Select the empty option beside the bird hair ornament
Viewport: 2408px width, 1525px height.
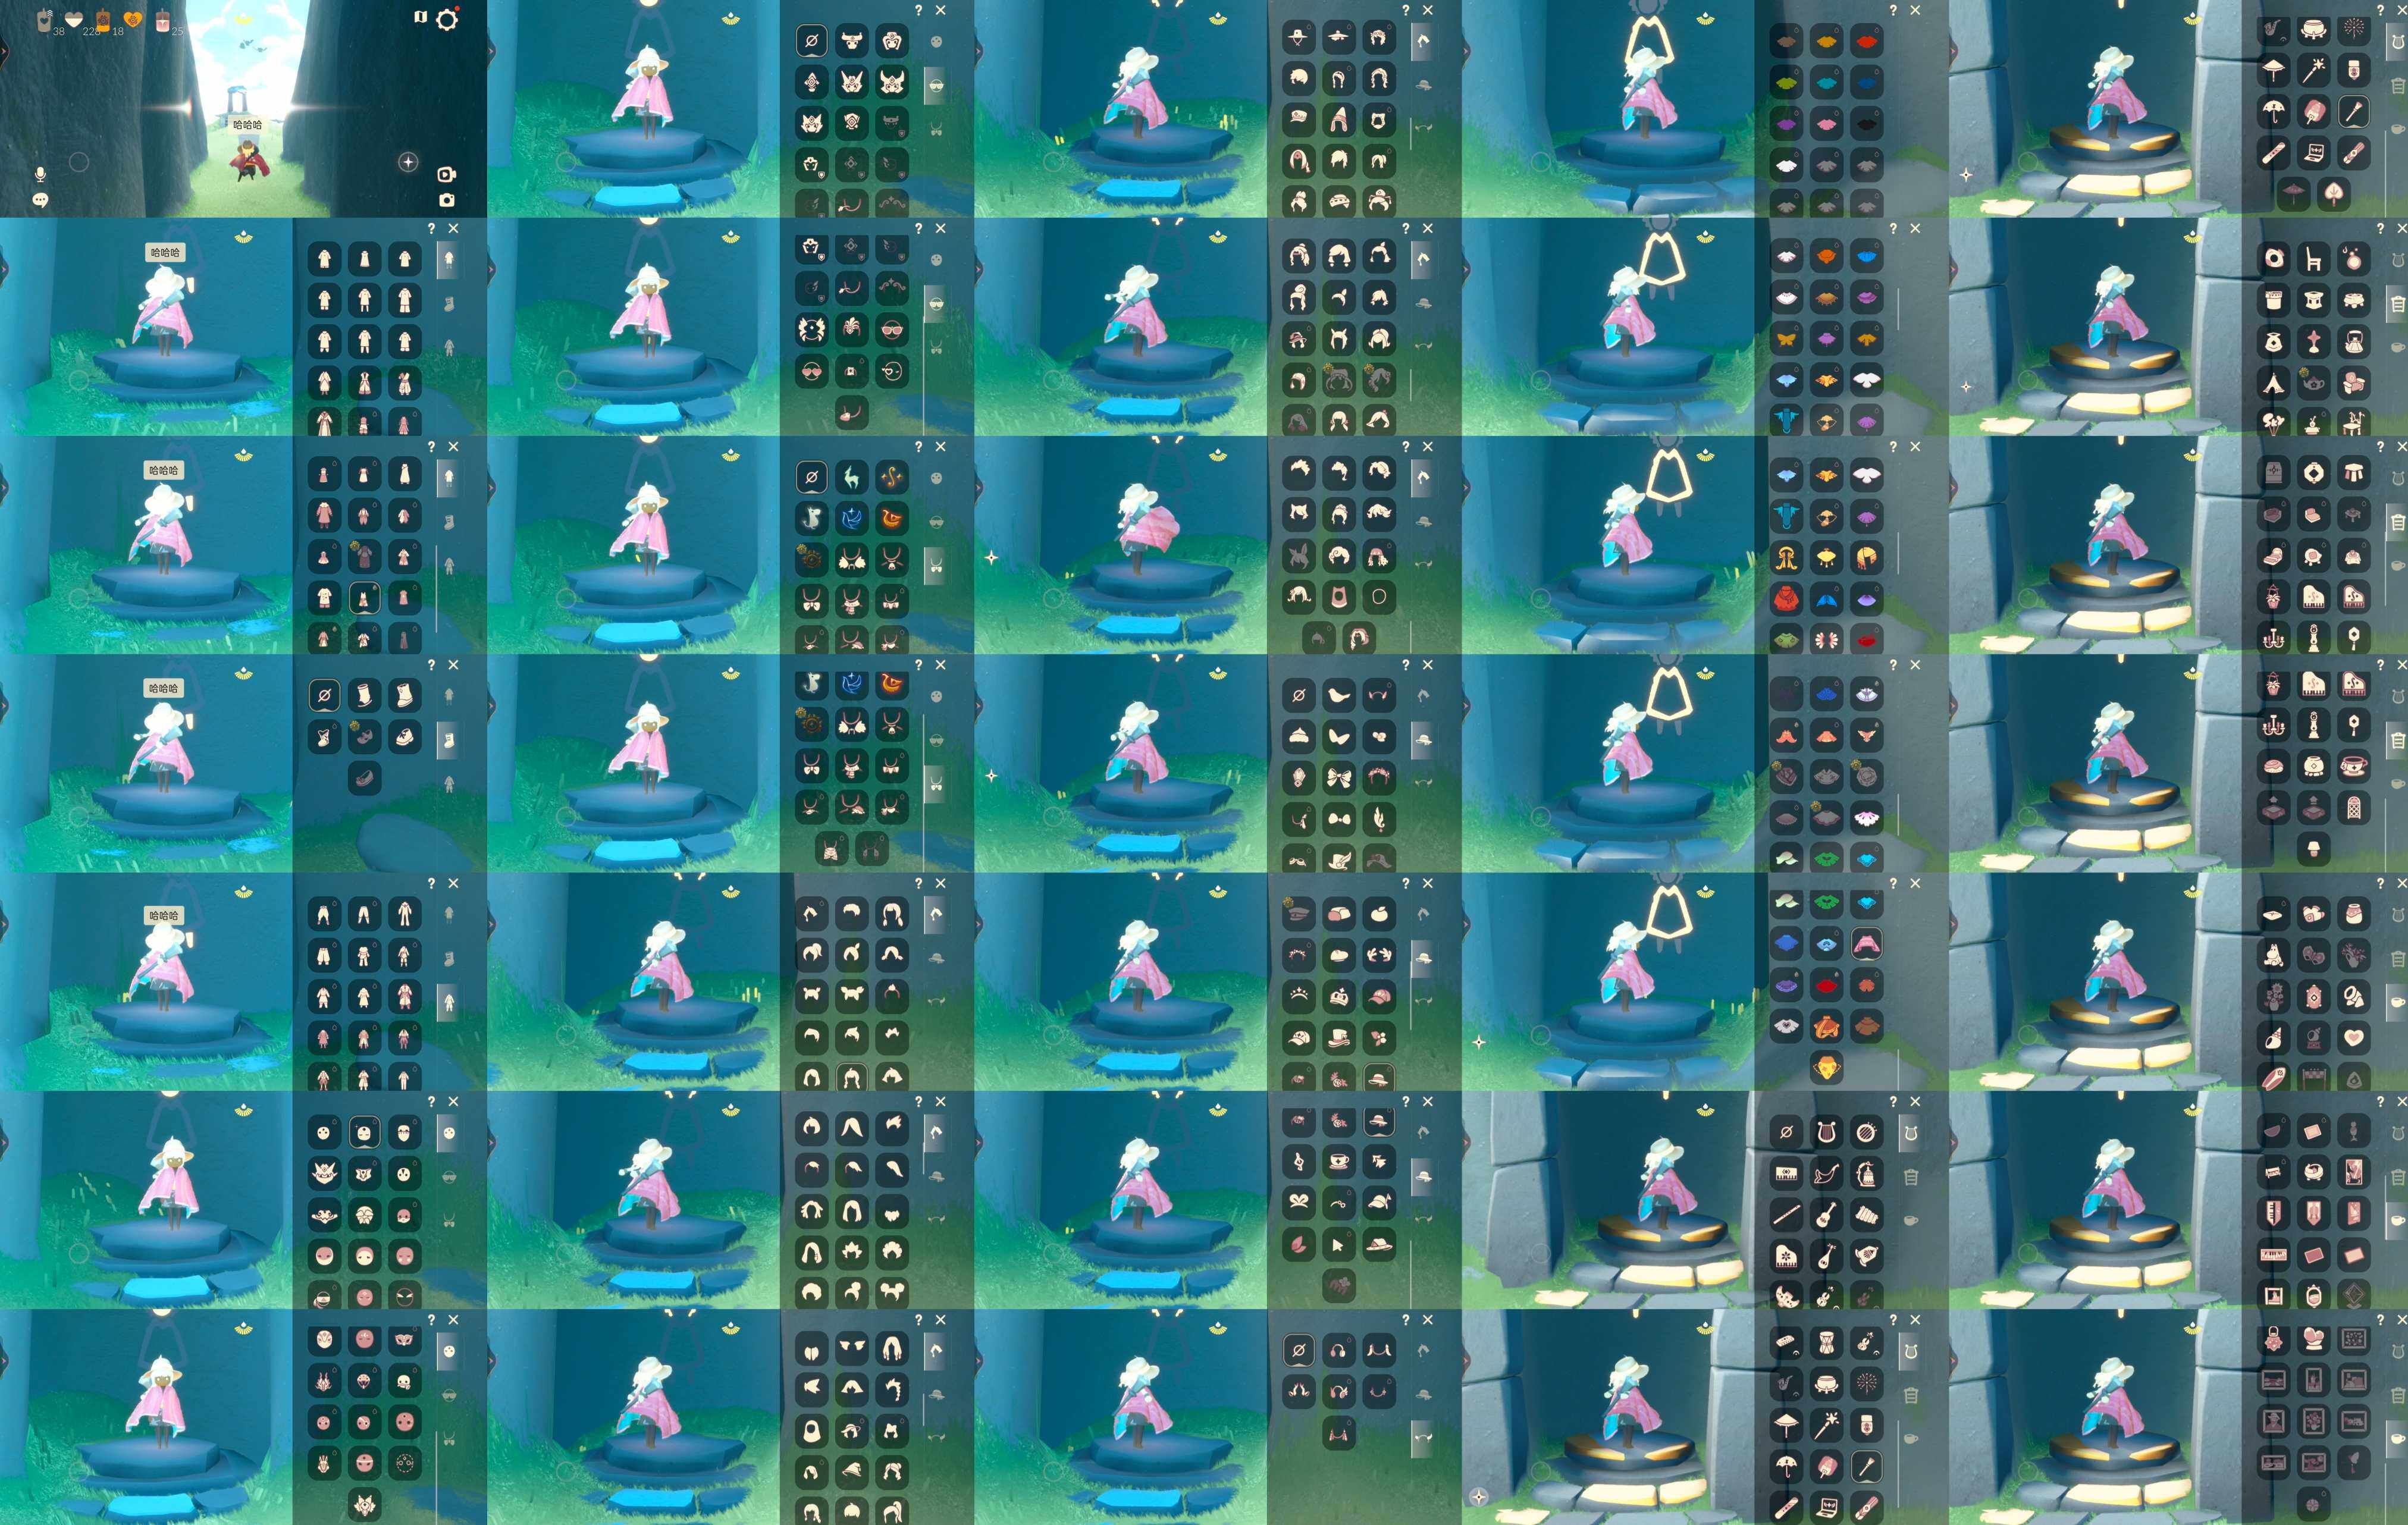tap(1298, 695)
